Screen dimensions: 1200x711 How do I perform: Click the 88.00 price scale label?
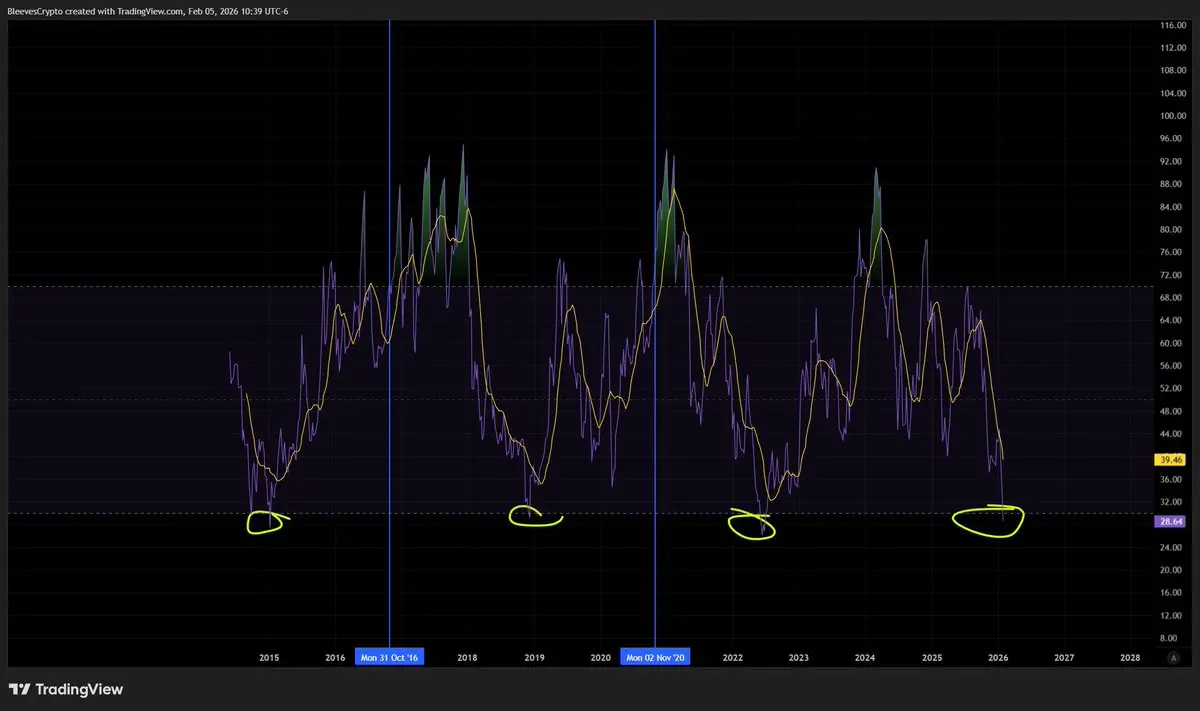tap(1172, 184)
